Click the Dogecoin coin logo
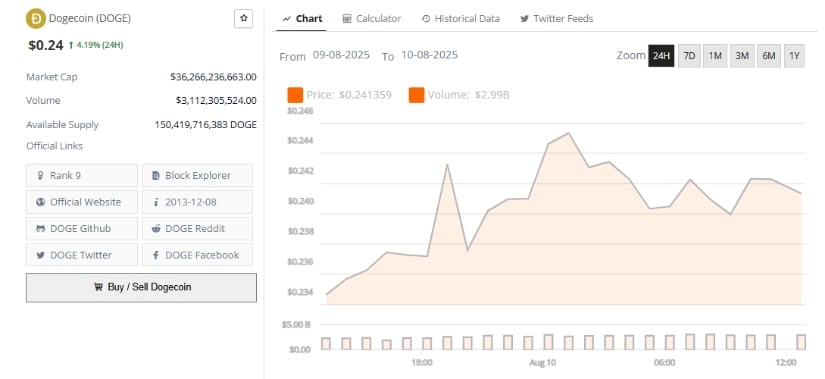This screenshot has height=379, width=825. [x=36, y=18]
